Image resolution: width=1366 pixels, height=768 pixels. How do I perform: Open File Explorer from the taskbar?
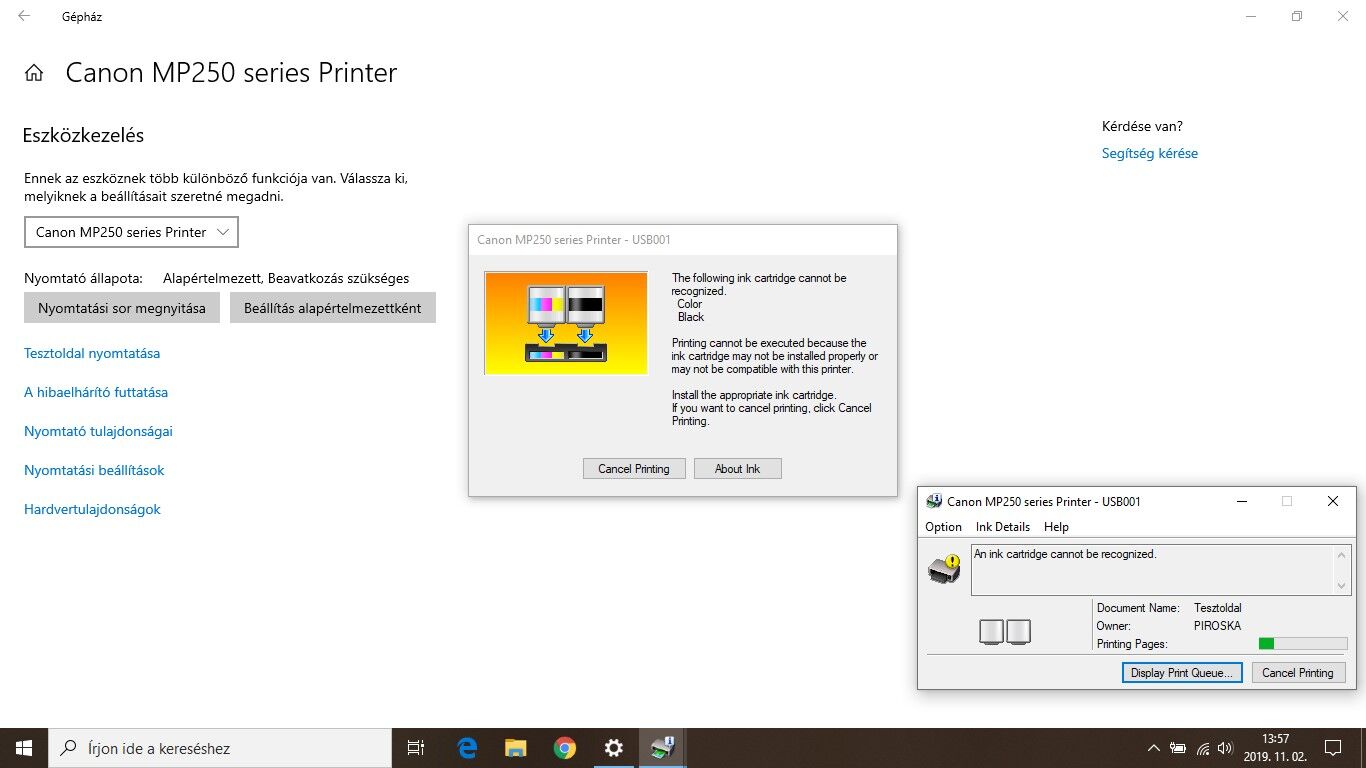(516, 748)
